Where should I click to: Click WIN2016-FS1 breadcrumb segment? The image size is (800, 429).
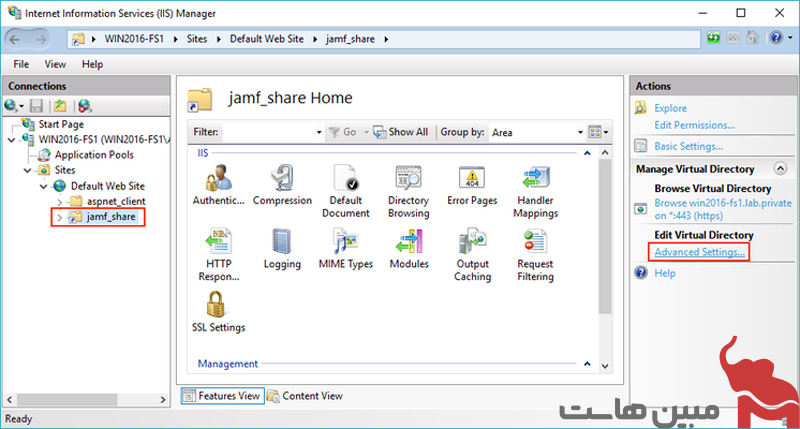click(x=134, y=39)
